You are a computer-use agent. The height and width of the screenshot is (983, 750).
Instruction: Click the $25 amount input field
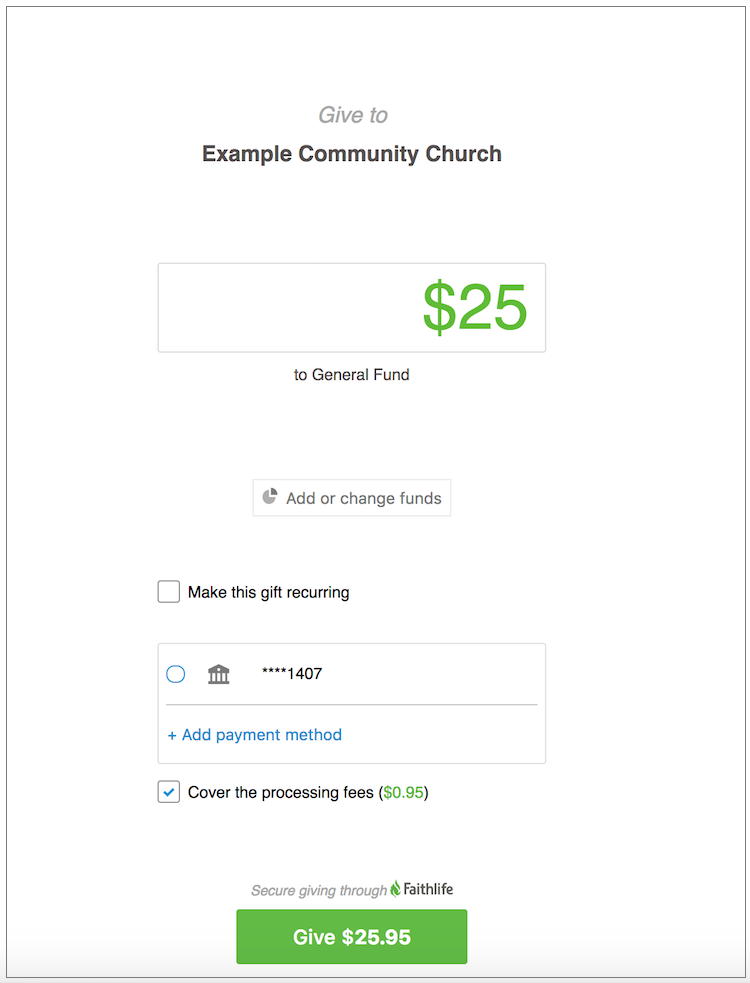pos(352,308)
